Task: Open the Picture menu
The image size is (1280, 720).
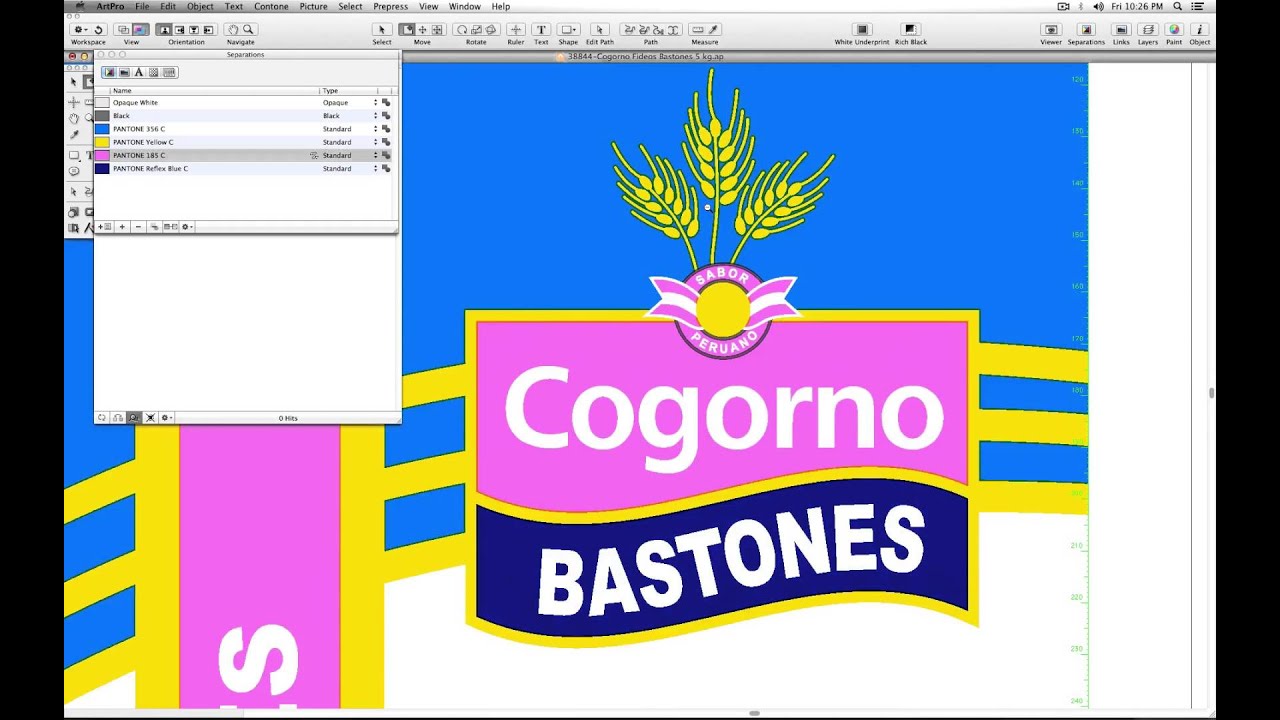Action: [314, 6]
